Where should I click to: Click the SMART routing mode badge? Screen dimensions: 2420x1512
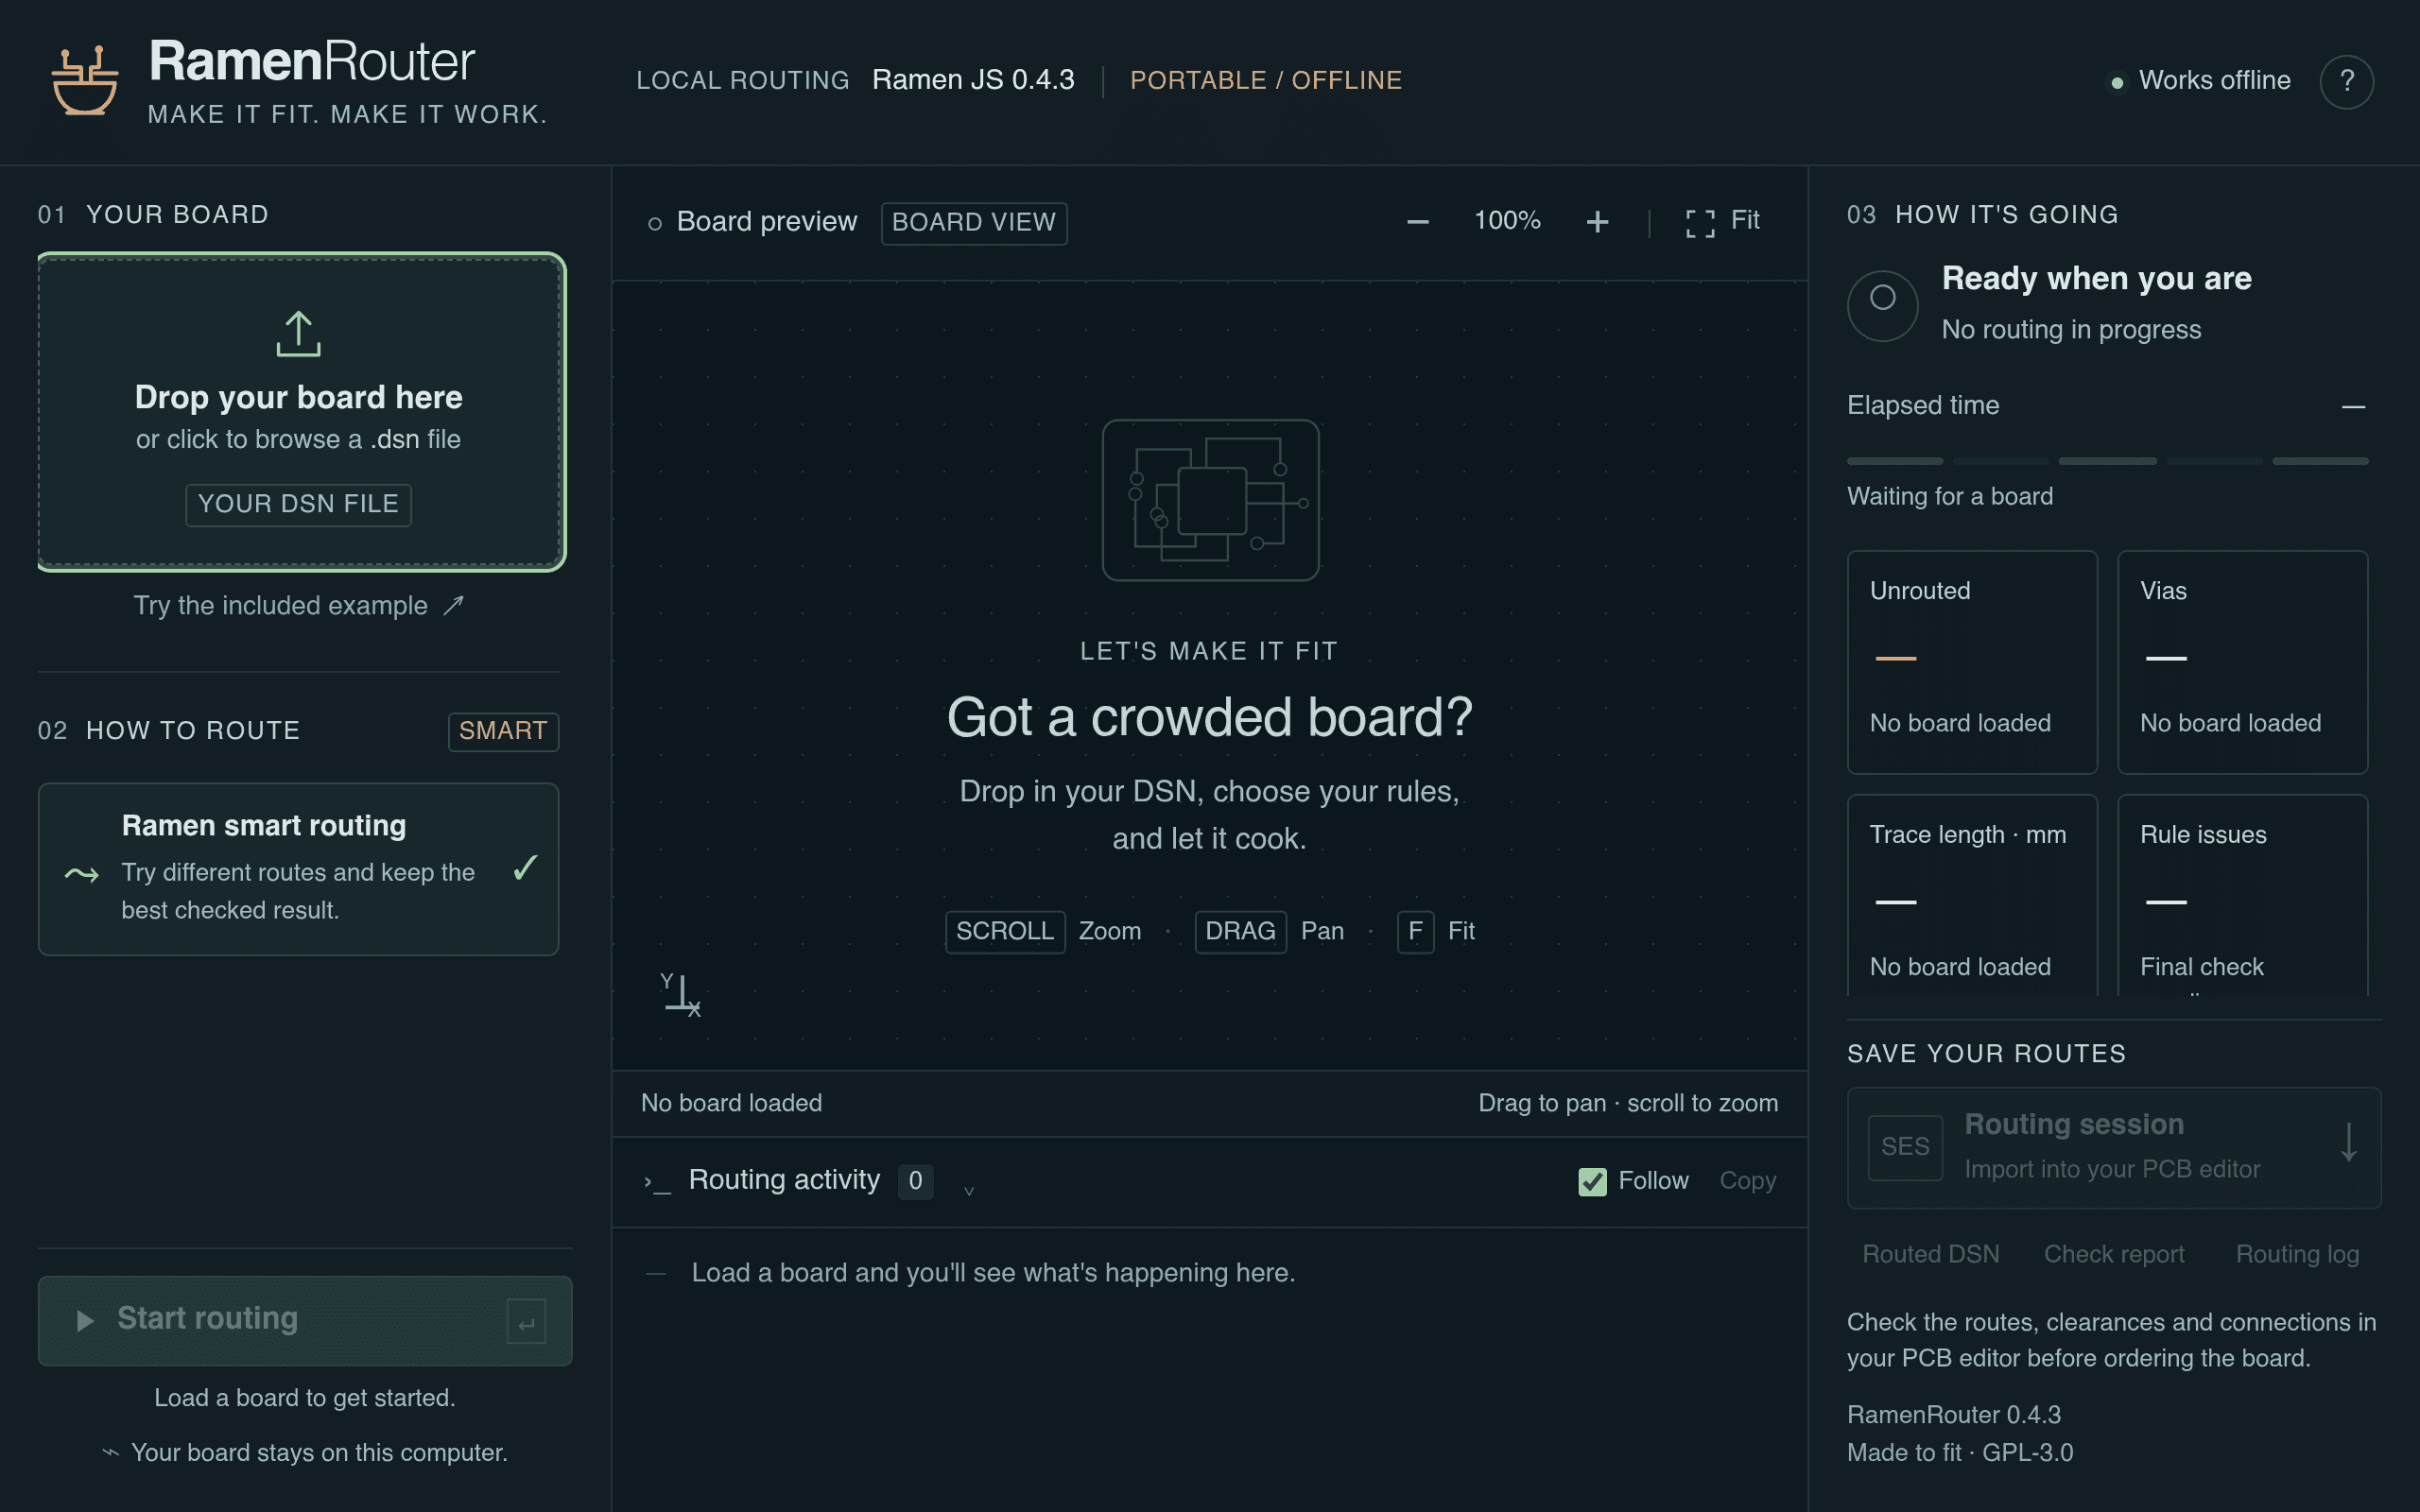click(503, 731)
